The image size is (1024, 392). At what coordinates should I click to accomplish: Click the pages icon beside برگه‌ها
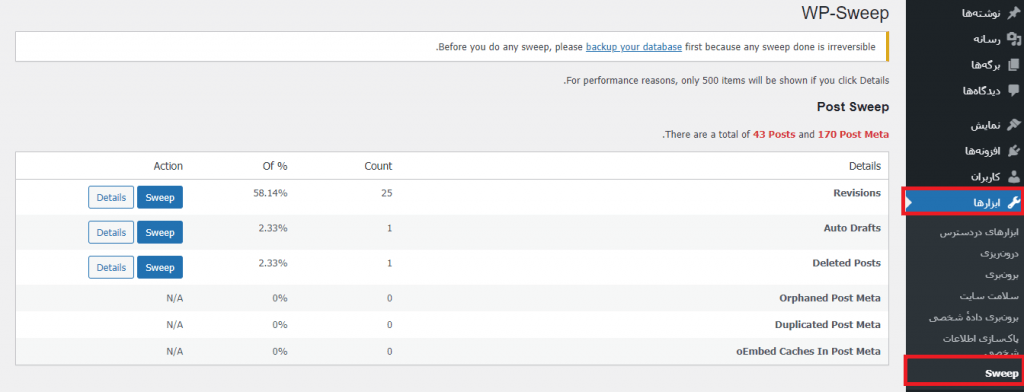[x=1013, y=65]
